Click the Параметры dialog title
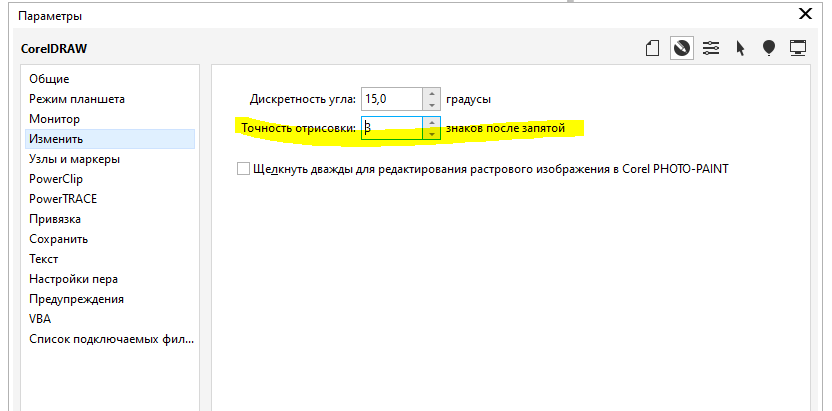 point(50,16)
